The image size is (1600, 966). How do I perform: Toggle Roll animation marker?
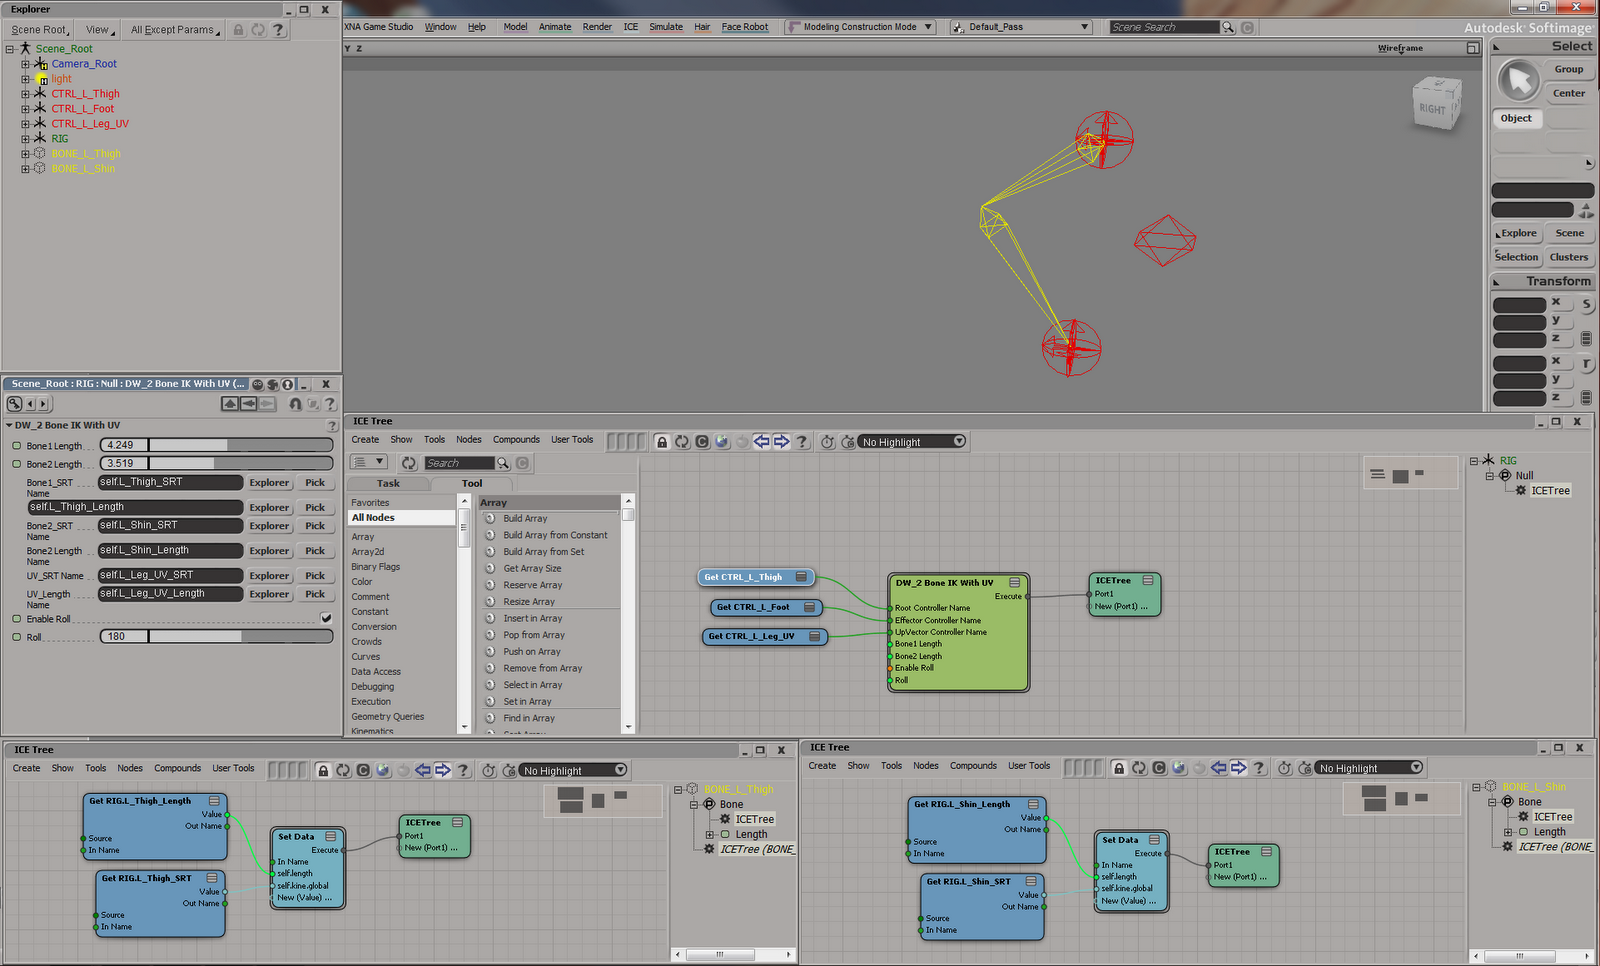16,637
